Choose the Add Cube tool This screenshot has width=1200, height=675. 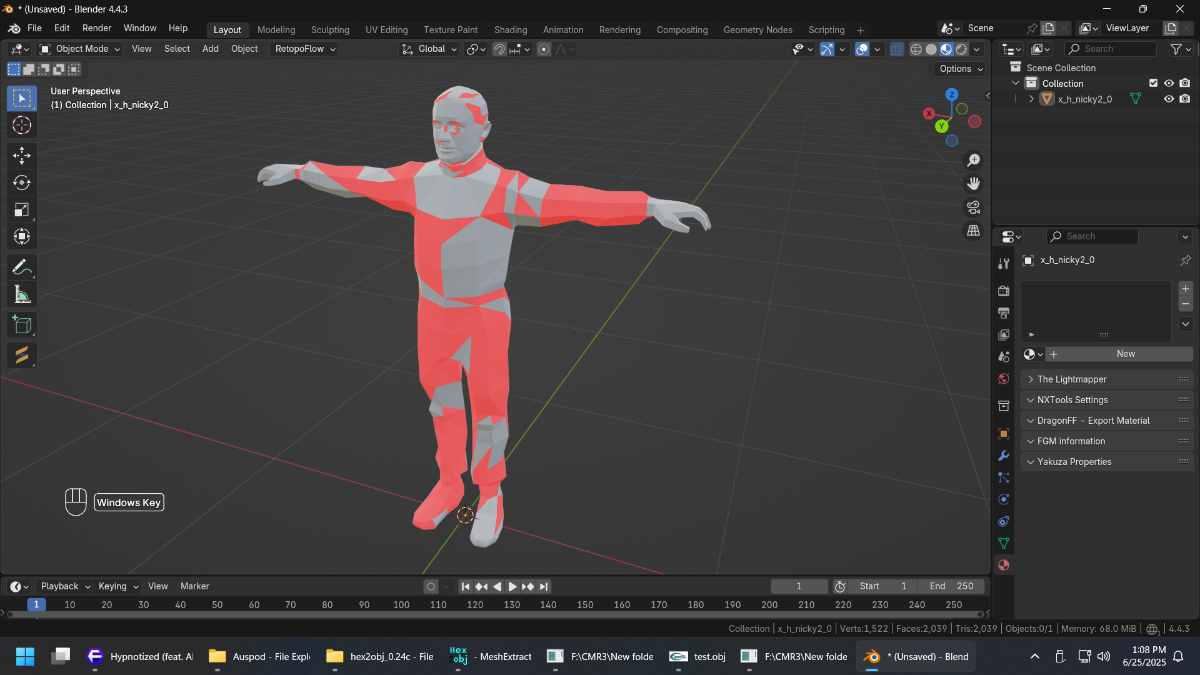point(22,325)
